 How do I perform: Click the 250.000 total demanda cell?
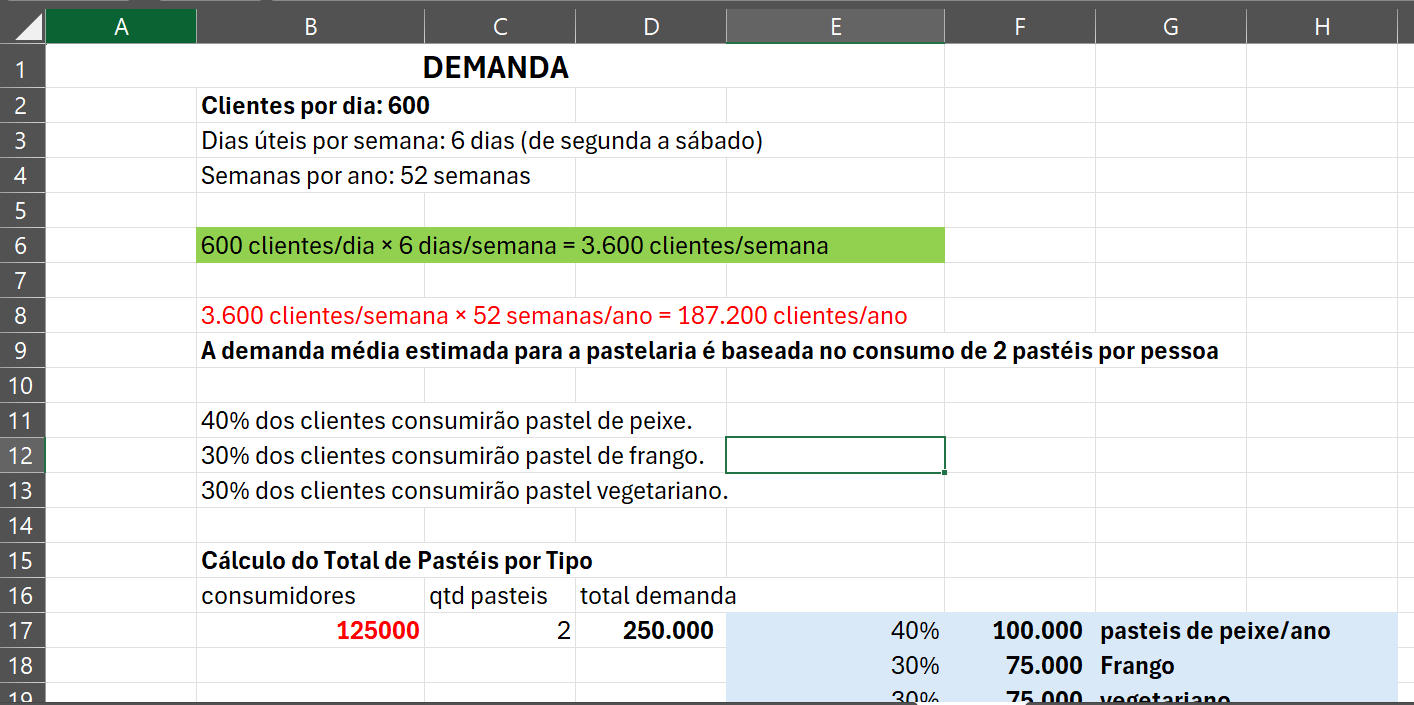pos(651,631)
